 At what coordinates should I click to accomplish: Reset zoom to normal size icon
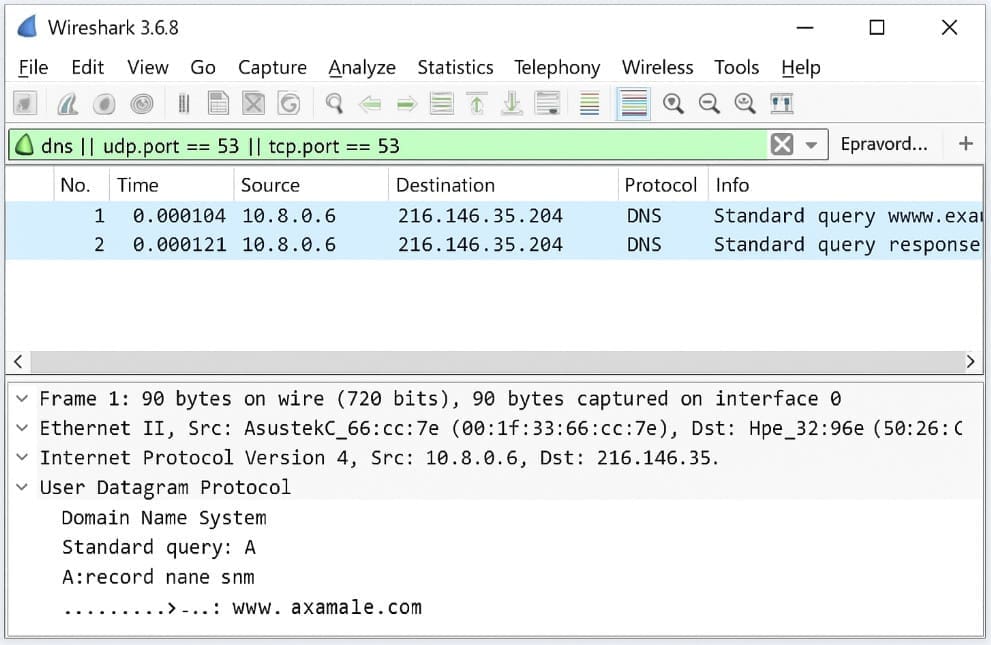click(745, 104)
